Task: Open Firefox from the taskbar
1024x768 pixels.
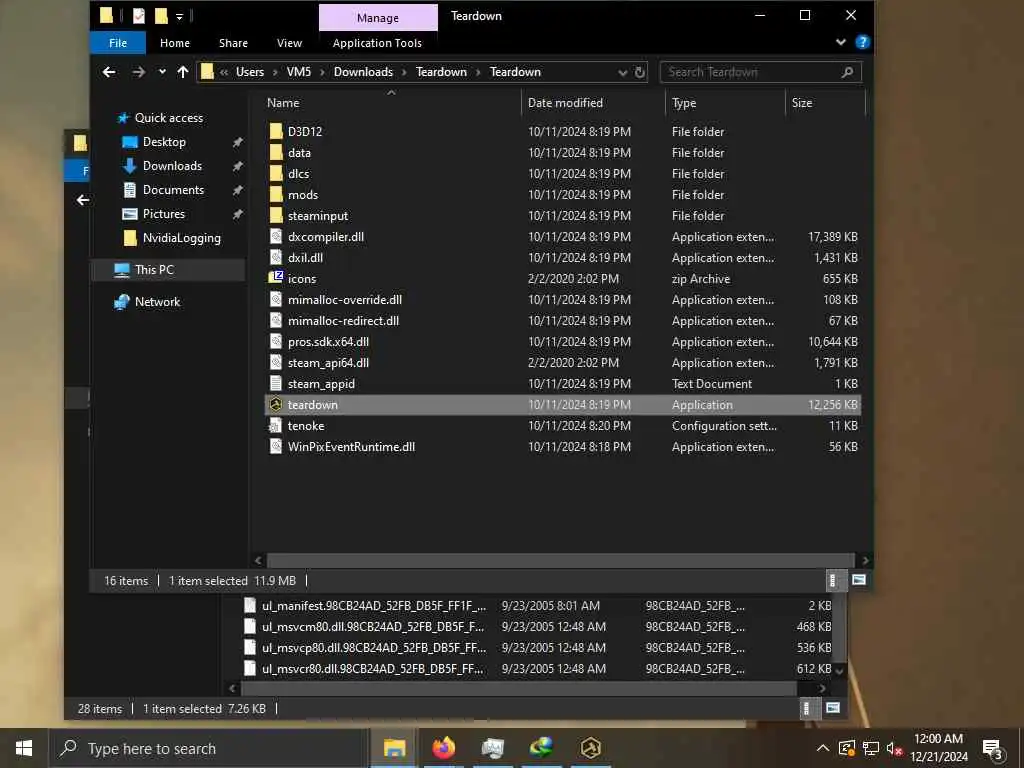Action: (x=444, y=748)
